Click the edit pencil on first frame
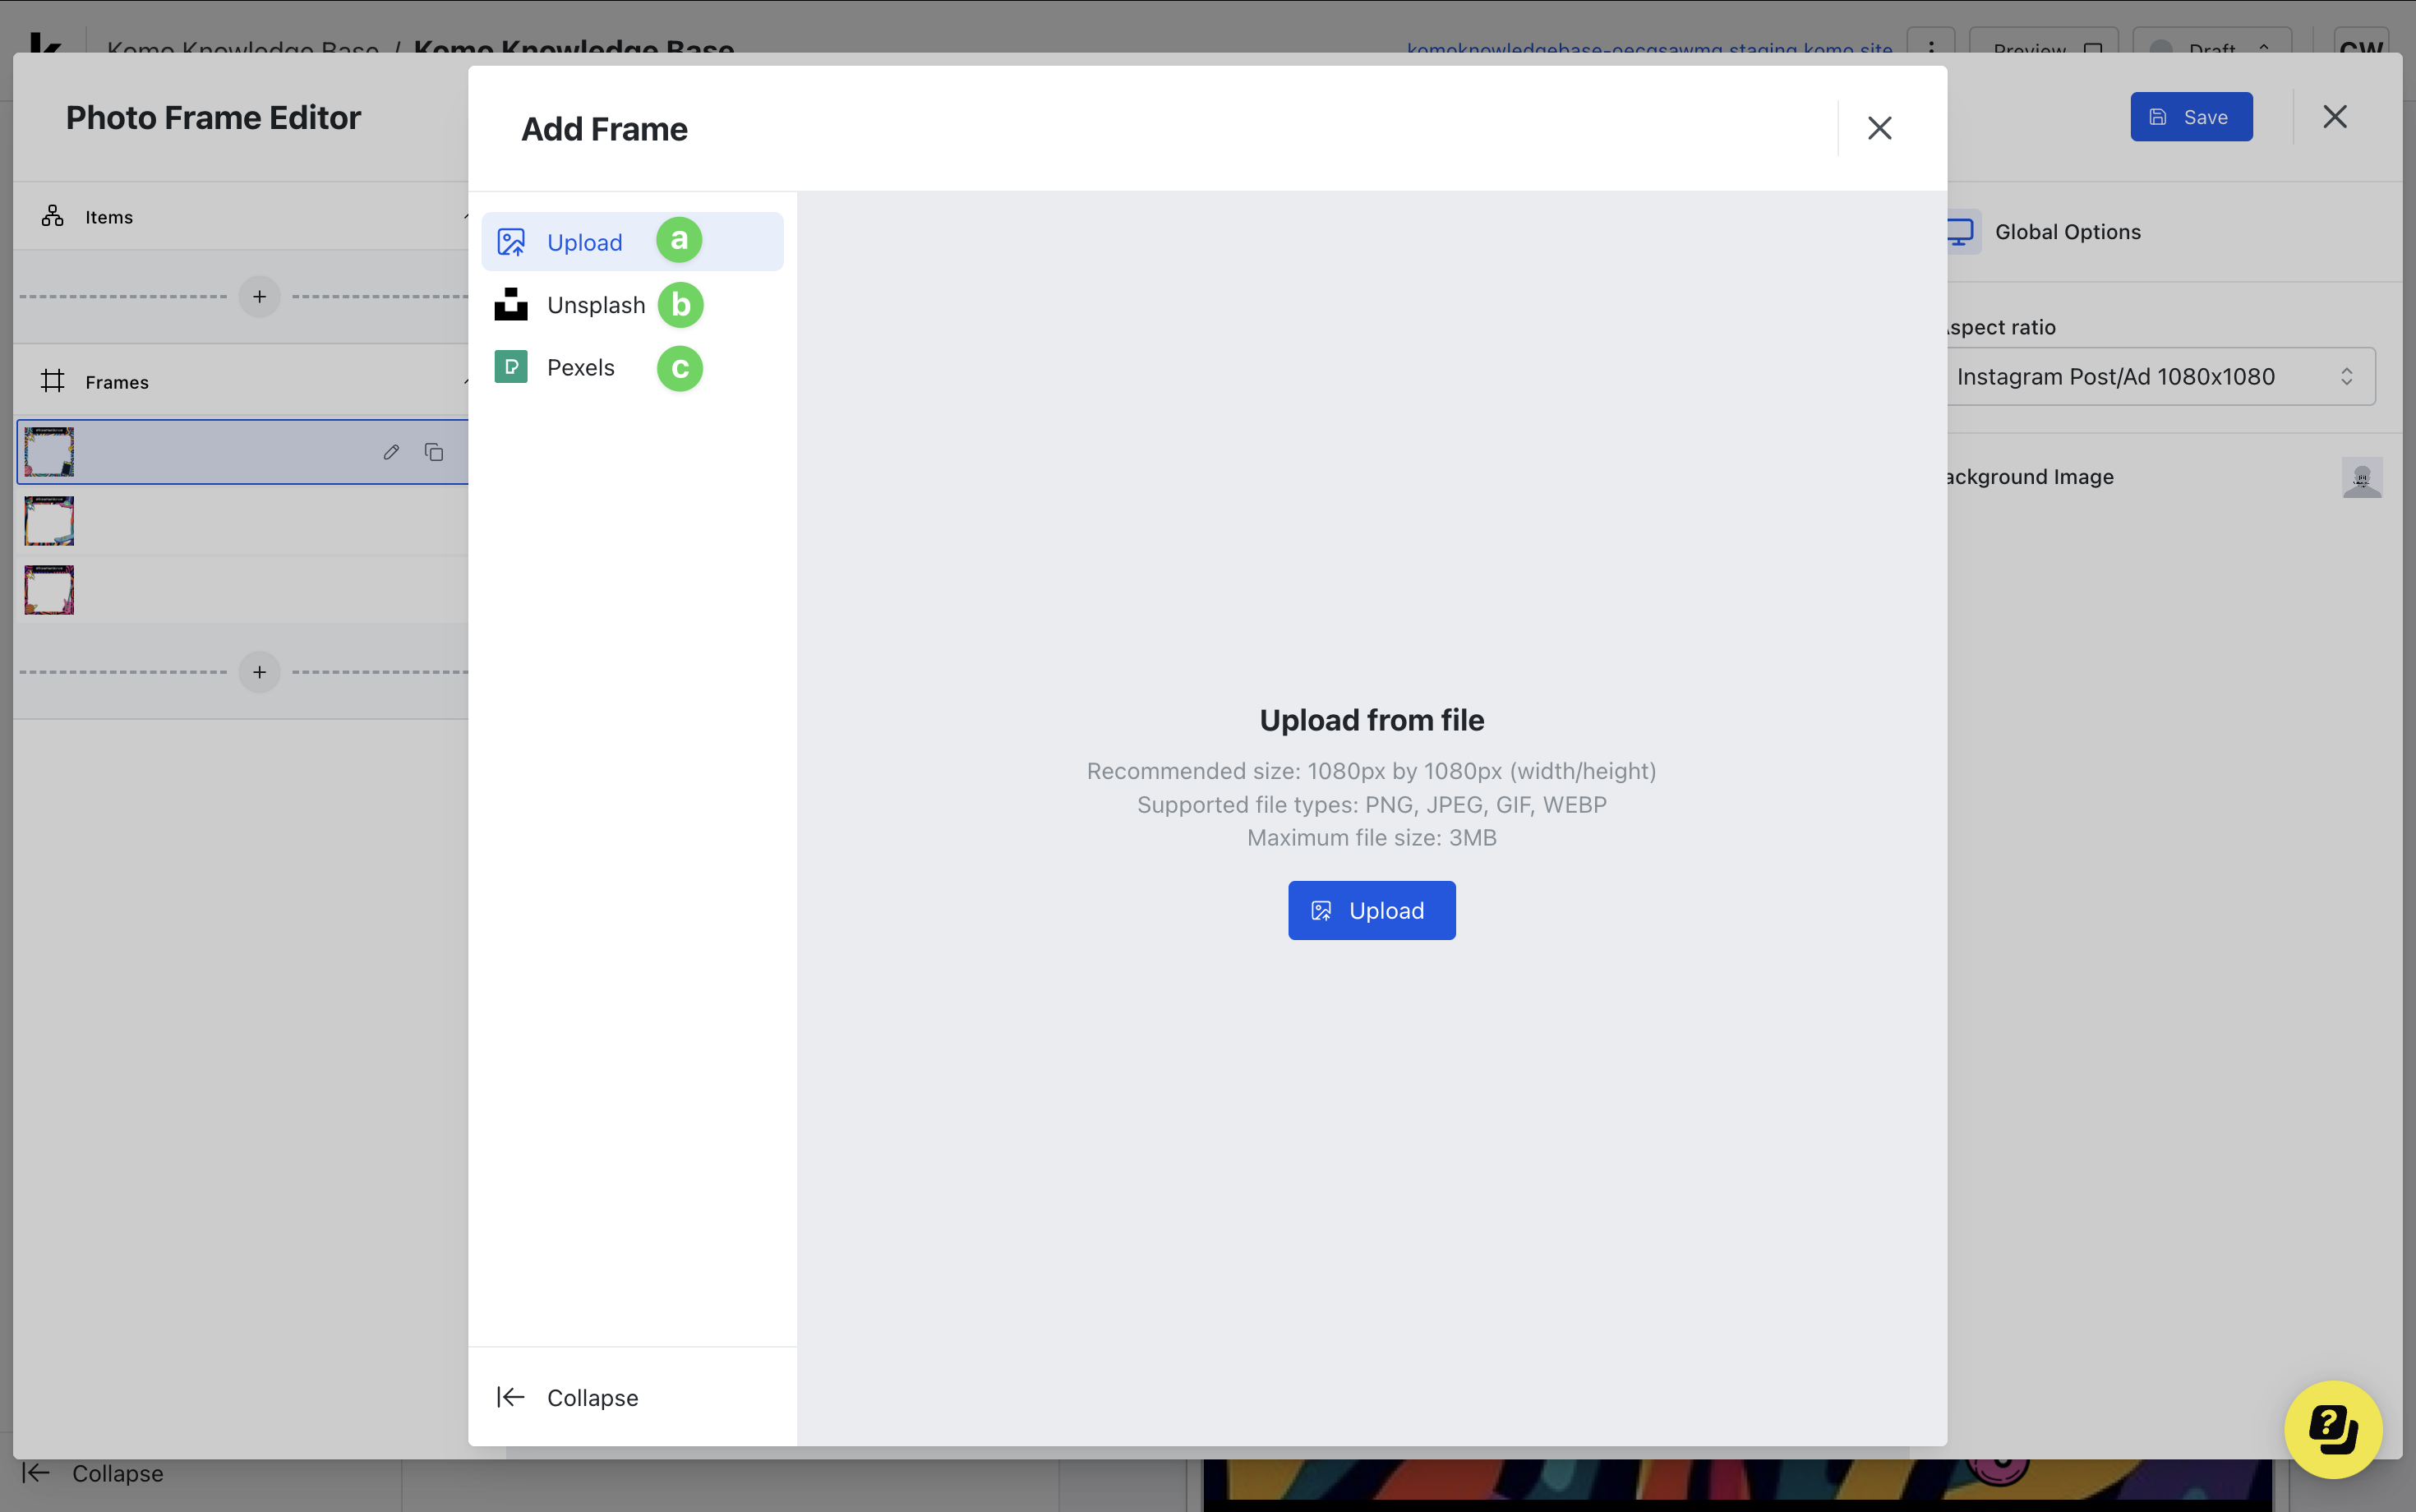The height and width of the screenshot is (1512, 2416). coord(391,452)
